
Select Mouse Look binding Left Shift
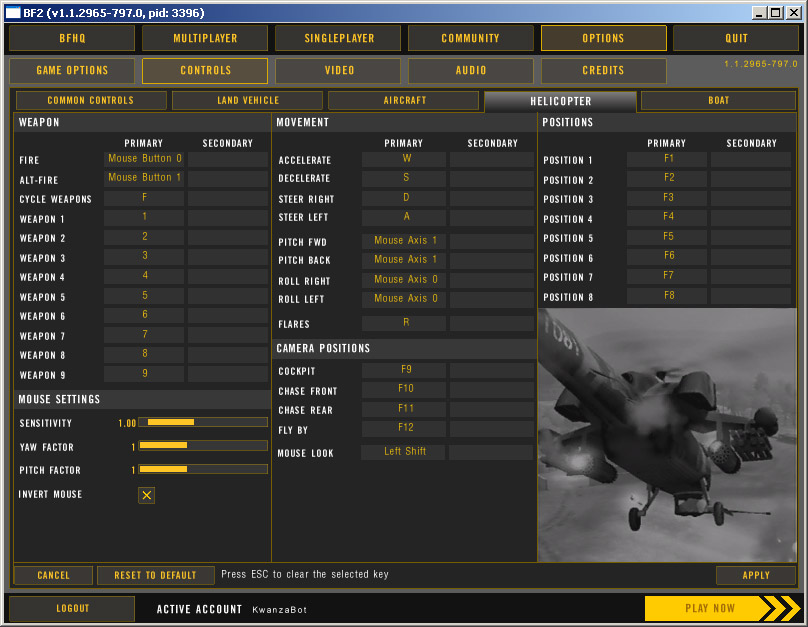pos(403,452)
